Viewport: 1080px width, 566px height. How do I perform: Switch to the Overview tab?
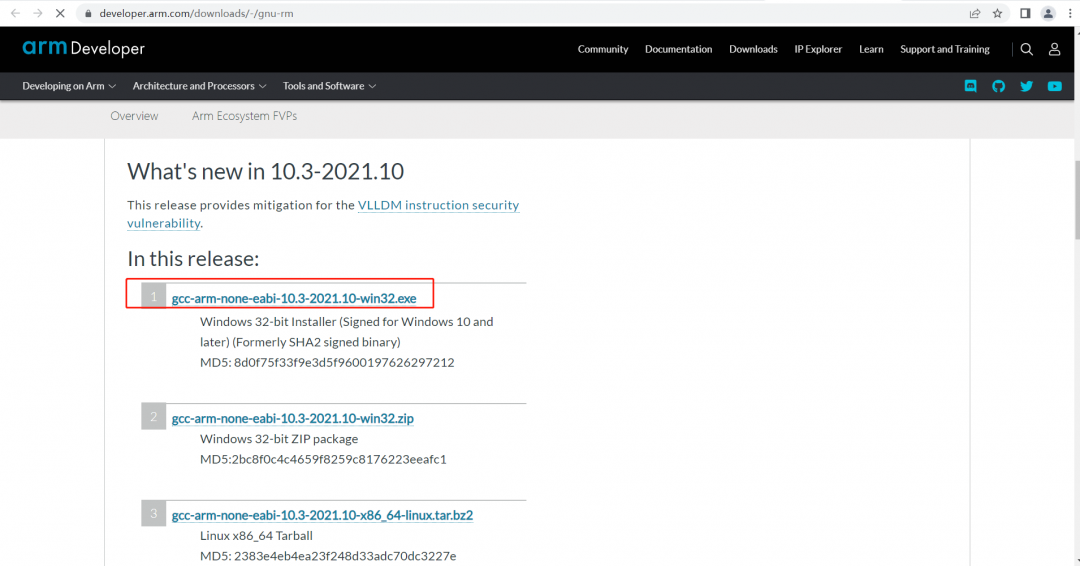(x=134, y=116)
